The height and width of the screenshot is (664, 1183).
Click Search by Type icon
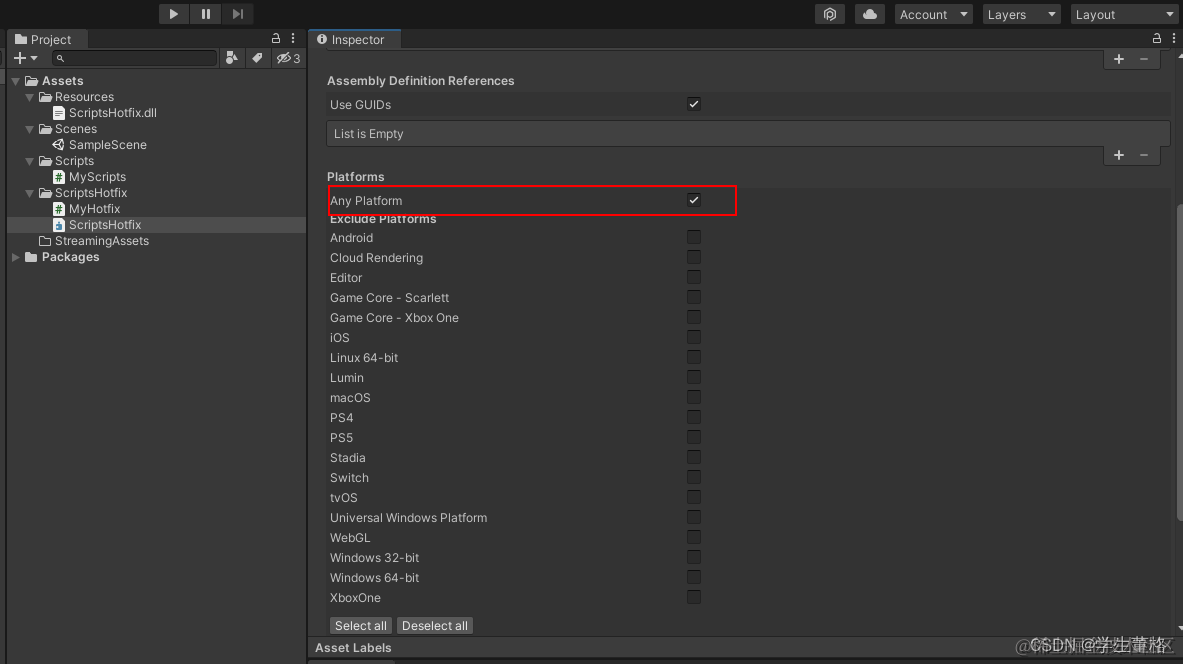(x=232, y=58)
